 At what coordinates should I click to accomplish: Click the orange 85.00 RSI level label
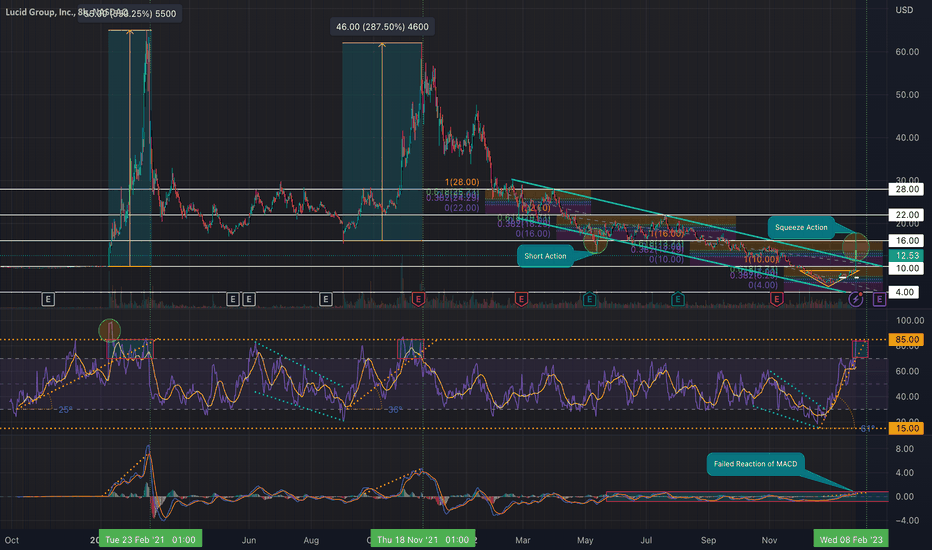pyautogui.click(x=907, y=340)
